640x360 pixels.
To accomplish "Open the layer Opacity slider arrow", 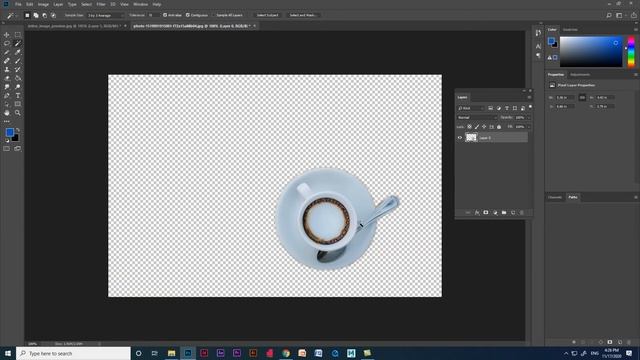I will [528, 118].
